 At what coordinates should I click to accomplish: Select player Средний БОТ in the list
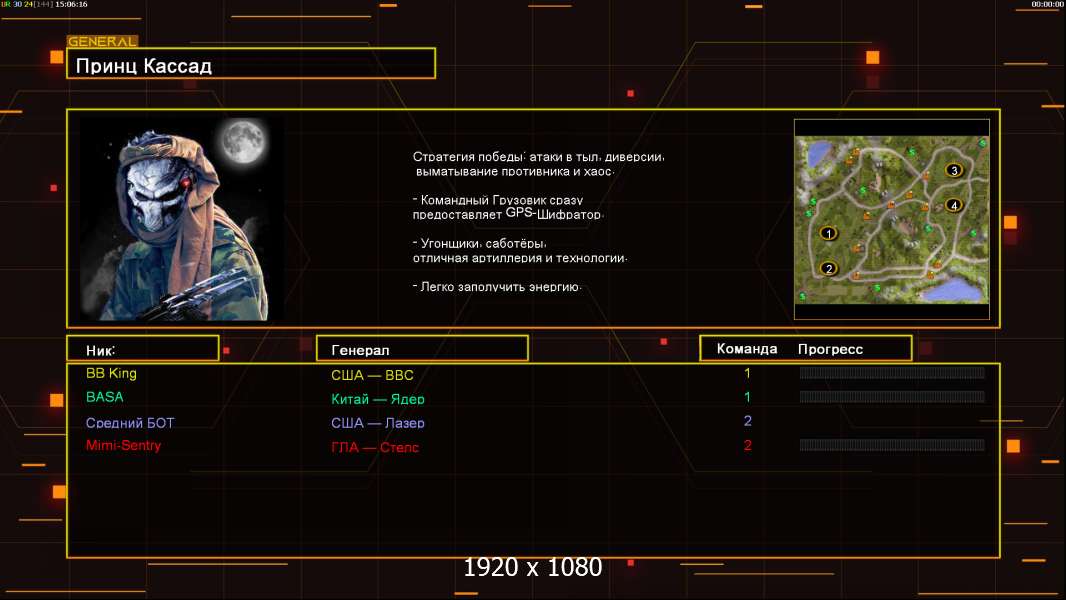pos(130,423)
